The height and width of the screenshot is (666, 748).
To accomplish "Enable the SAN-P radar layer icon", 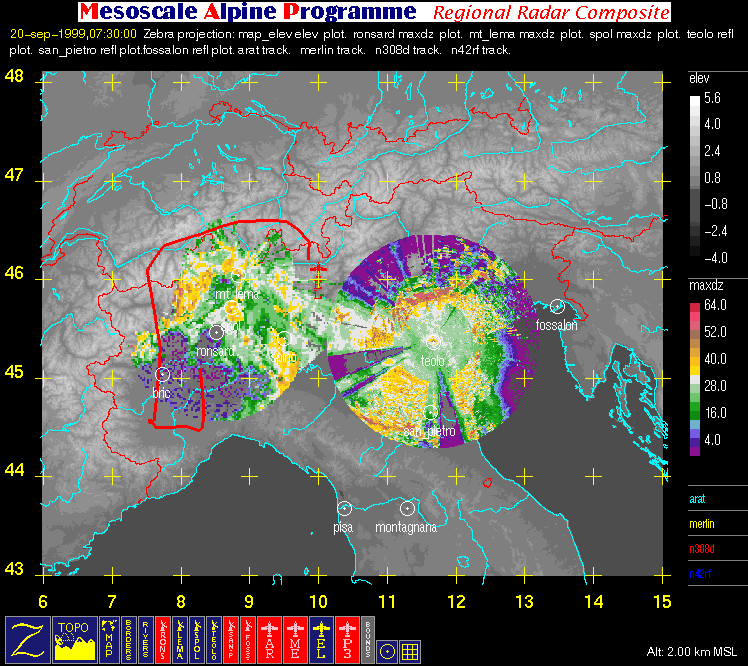I will tap(231, 640).
